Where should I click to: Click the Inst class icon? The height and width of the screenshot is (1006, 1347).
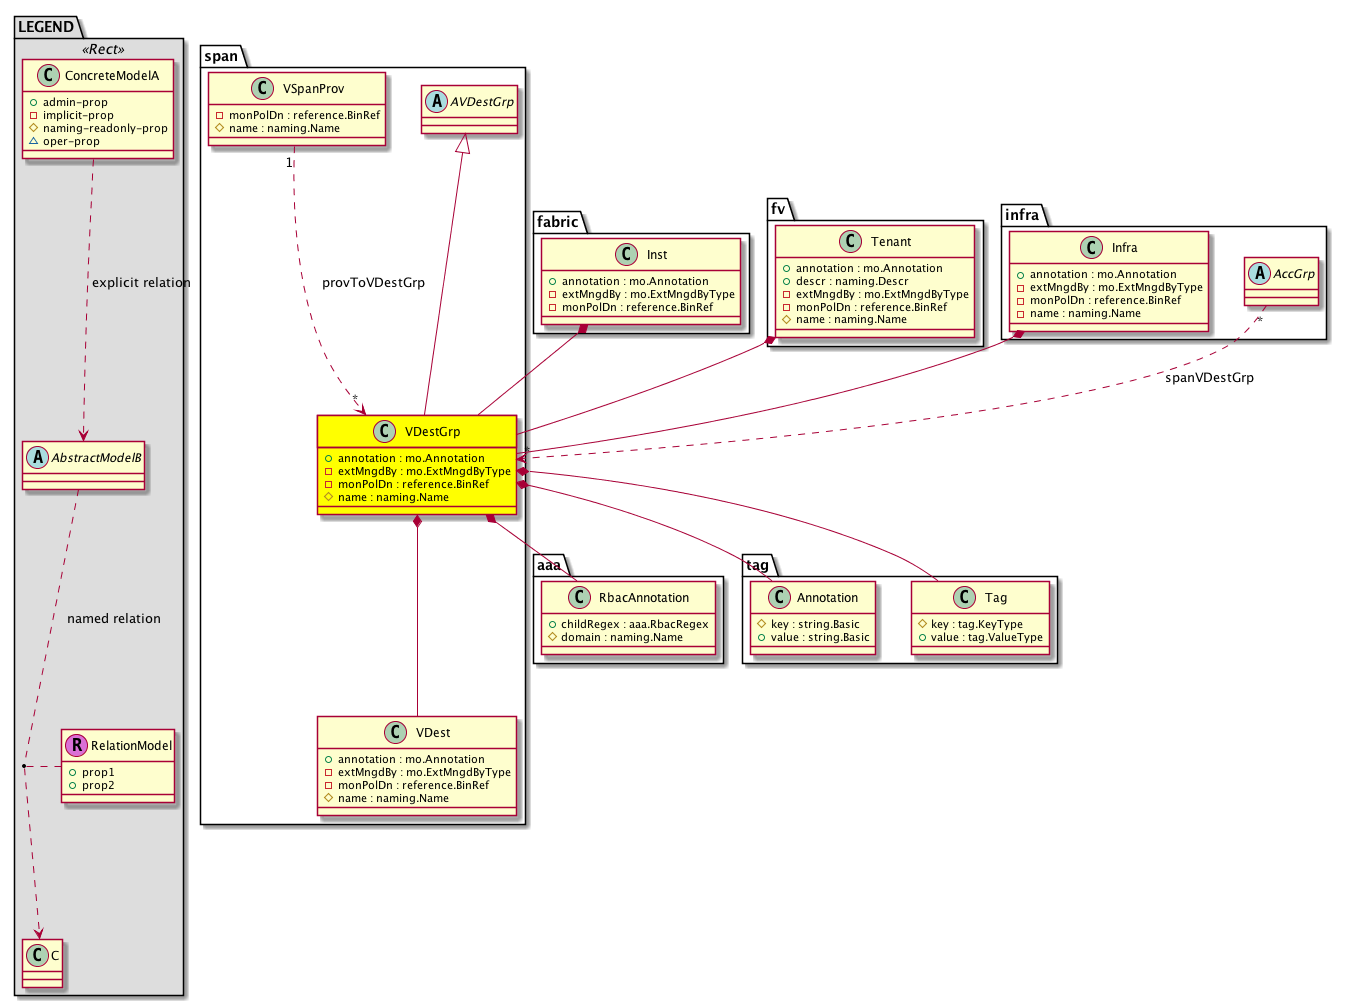click(x=626, y=255)
